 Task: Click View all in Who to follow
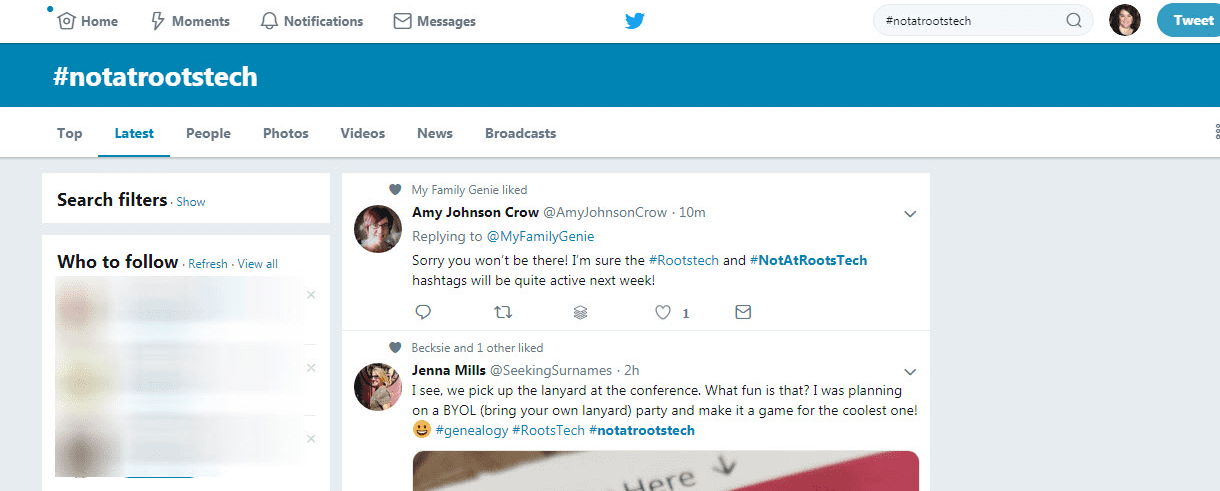click(258, 264)
